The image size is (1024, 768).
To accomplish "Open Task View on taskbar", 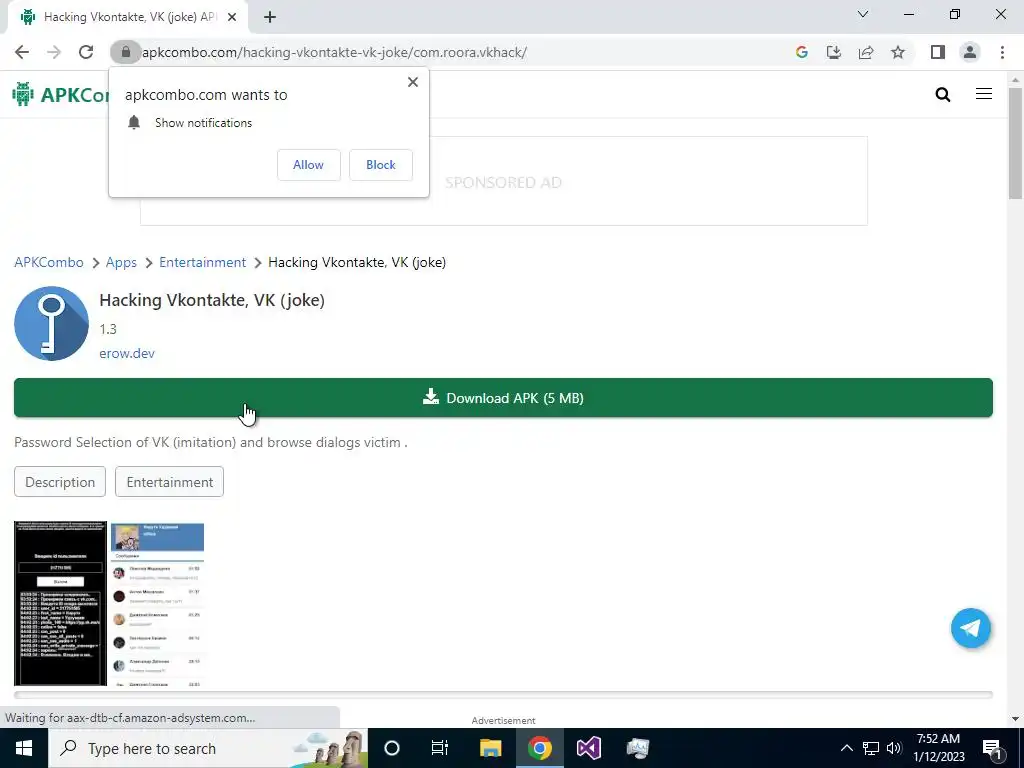I will point(440,748).
